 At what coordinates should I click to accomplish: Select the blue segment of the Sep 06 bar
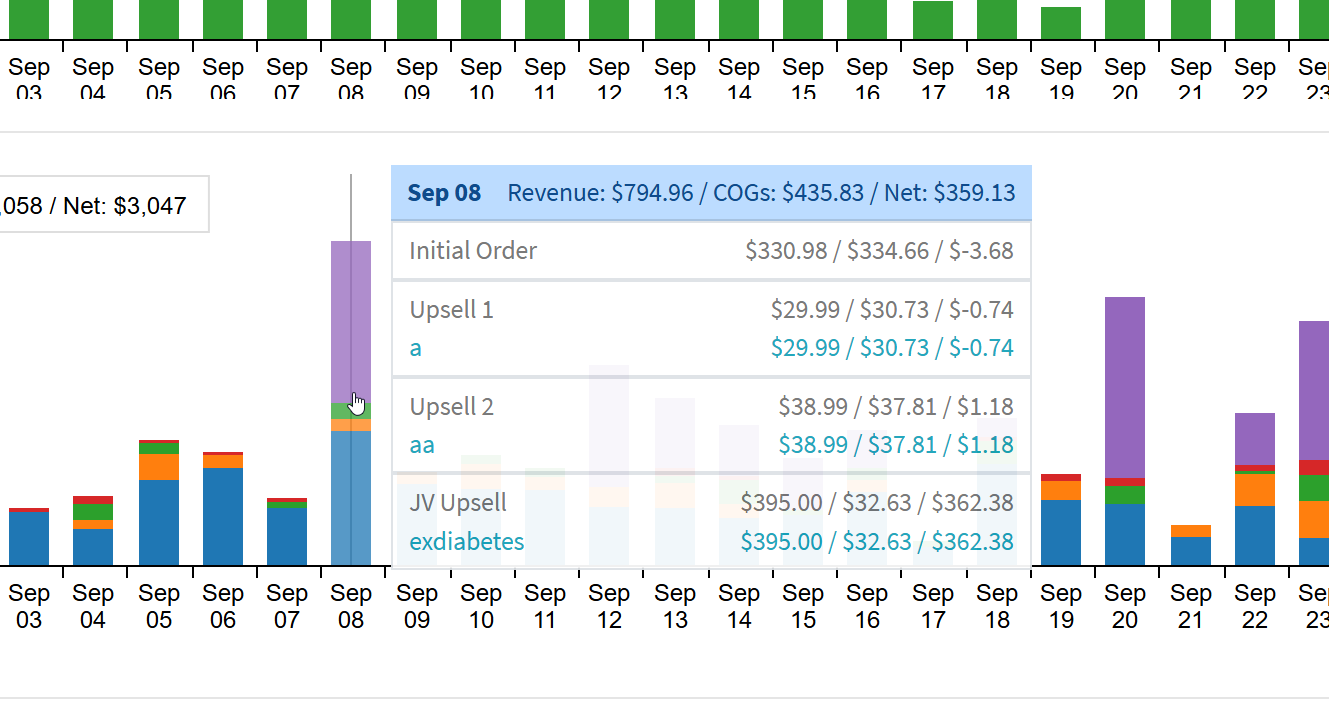[223, 516]
